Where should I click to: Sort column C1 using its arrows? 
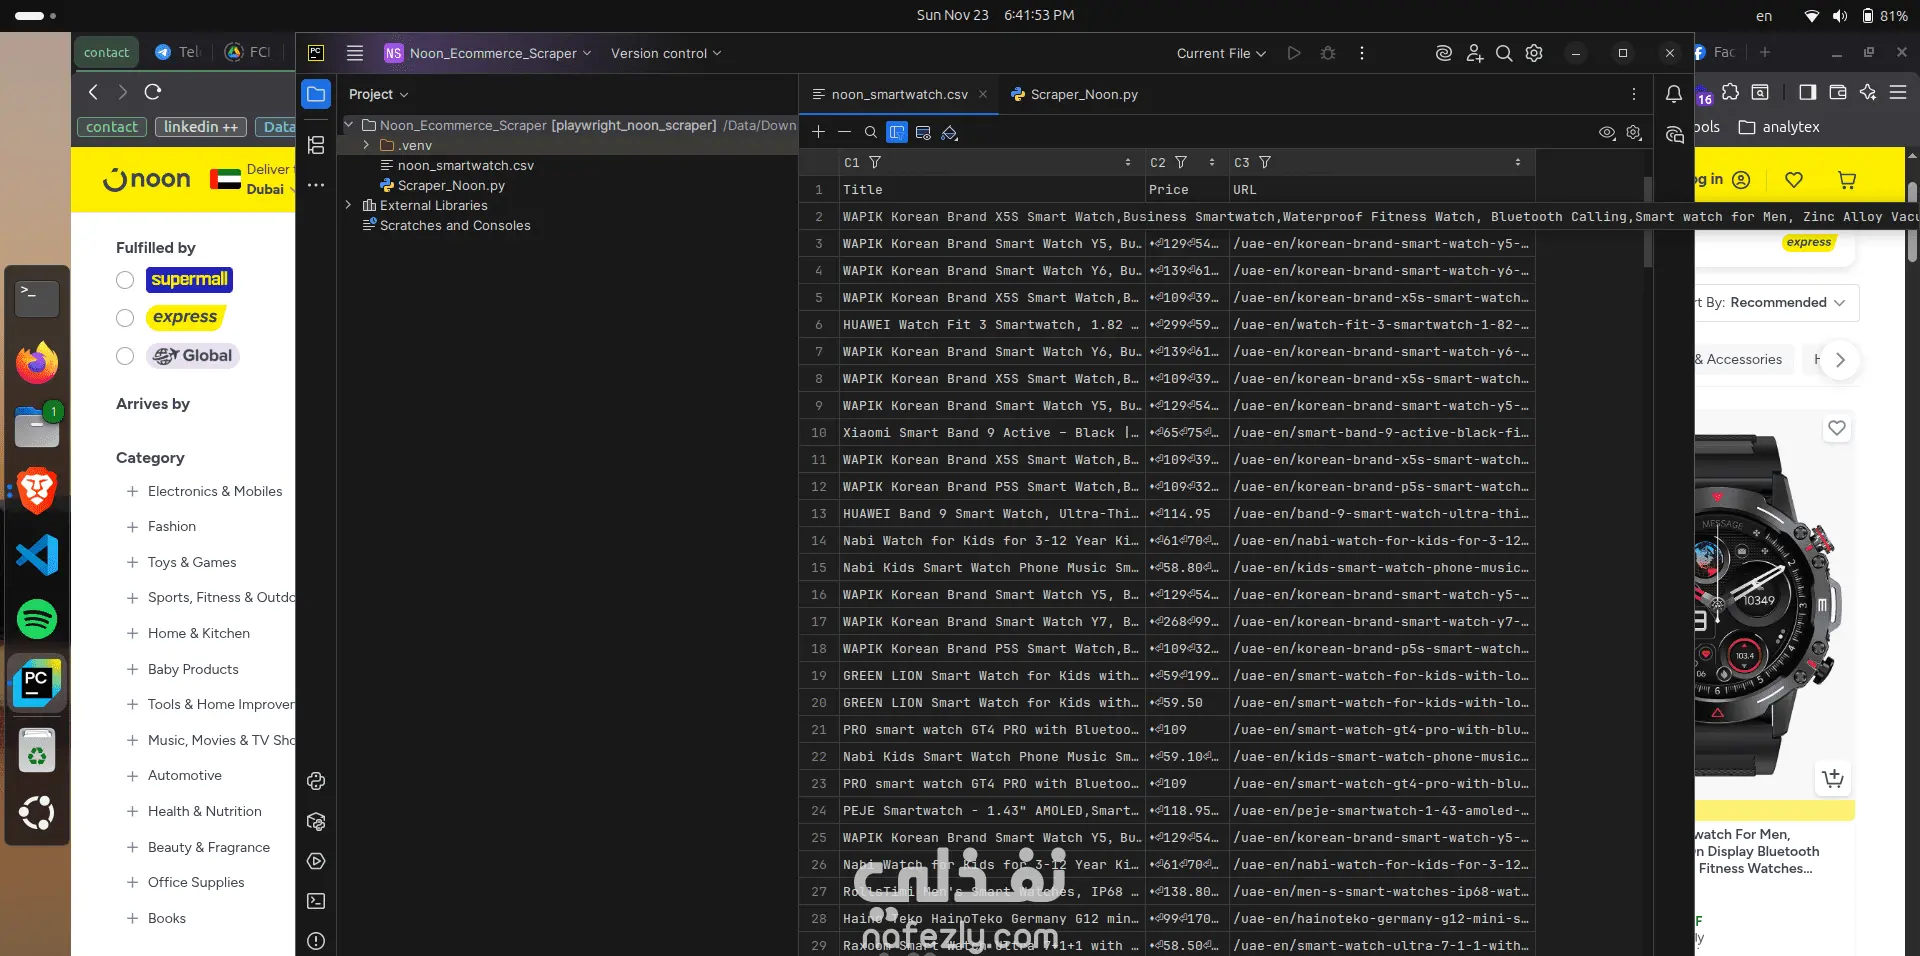pos(1128,162)
